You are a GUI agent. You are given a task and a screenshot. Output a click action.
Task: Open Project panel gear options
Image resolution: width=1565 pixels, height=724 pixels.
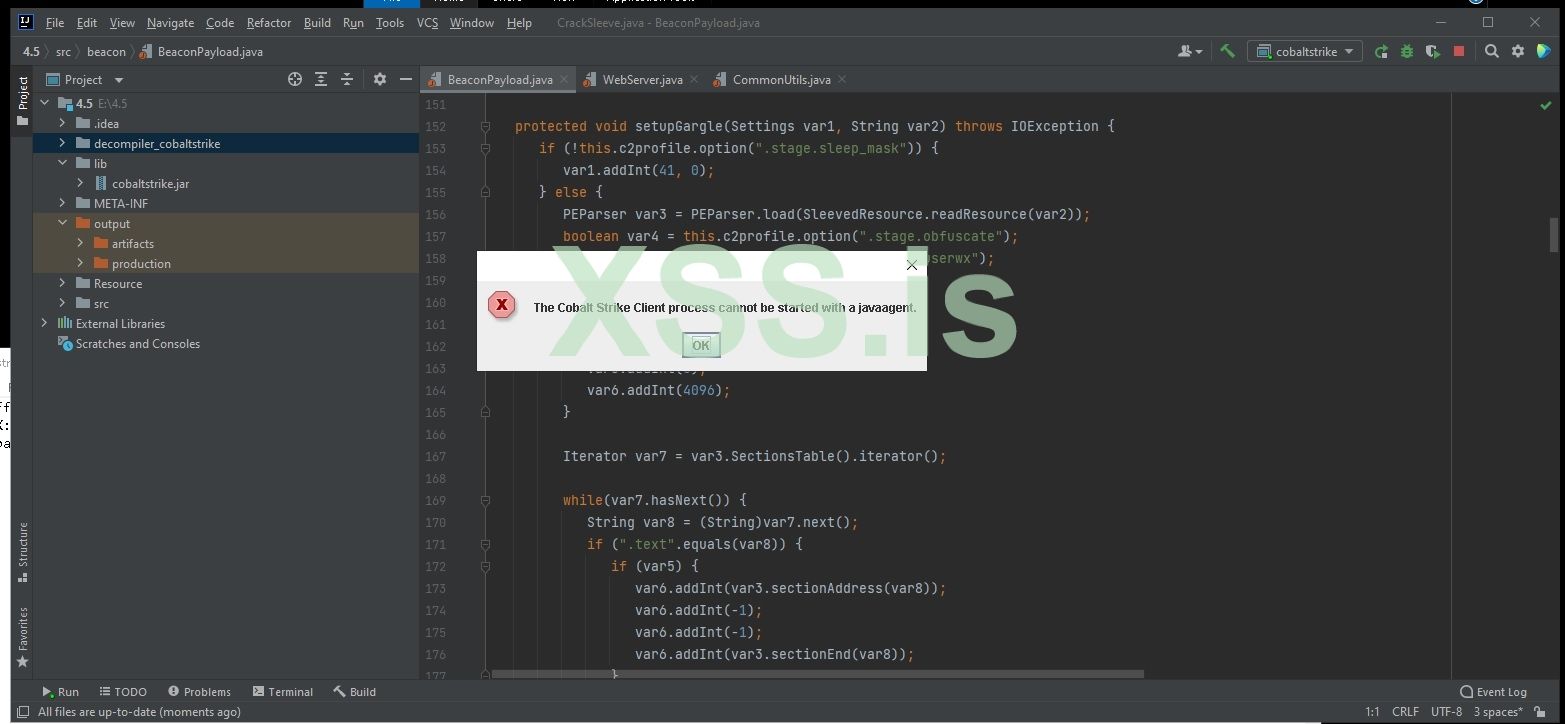click(380, 80)
